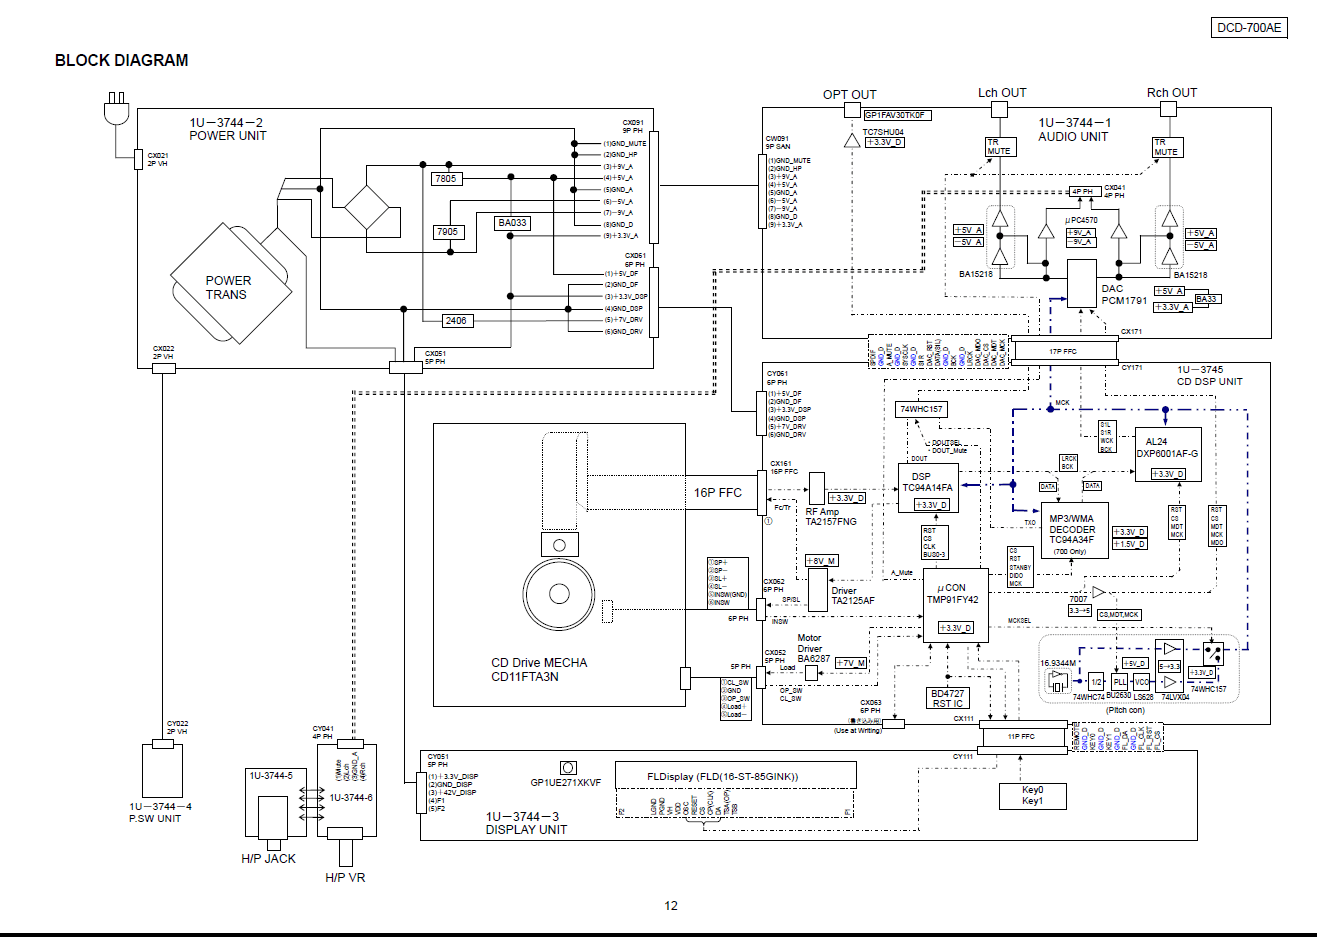Select the Motor Driver BA6287 label
The width and height of the screenshot is (1317, 937).
tap(813, 648)
